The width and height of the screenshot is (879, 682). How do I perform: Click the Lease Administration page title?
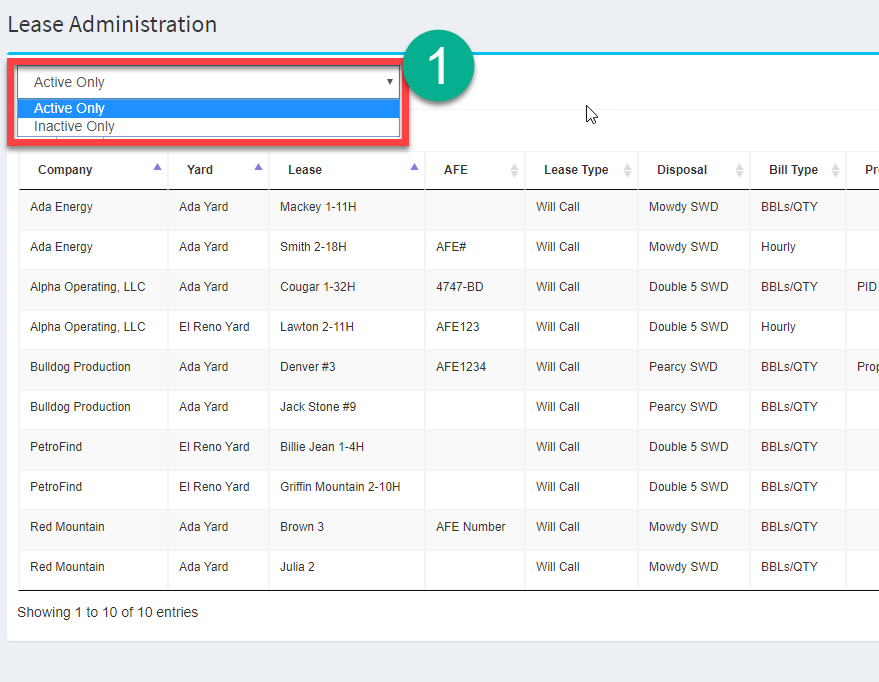[112, 25]
